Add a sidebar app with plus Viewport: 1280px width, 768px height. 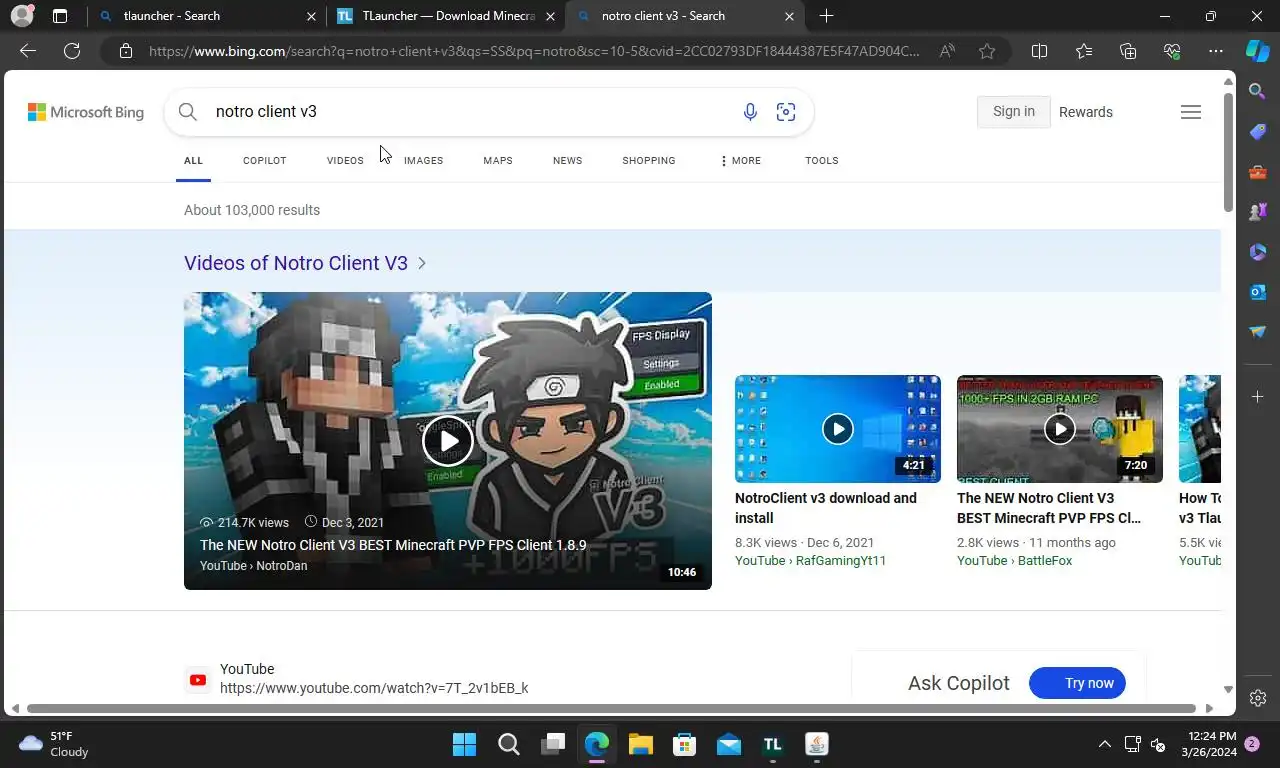tap(1258, 397)
